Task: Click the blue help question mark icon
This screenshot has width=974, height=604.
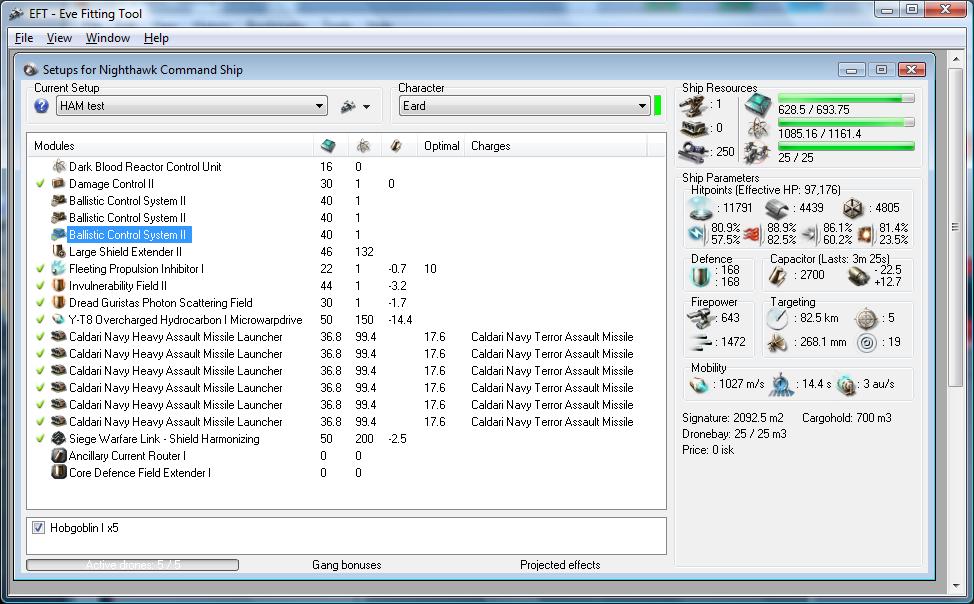Action: point(42,106)
